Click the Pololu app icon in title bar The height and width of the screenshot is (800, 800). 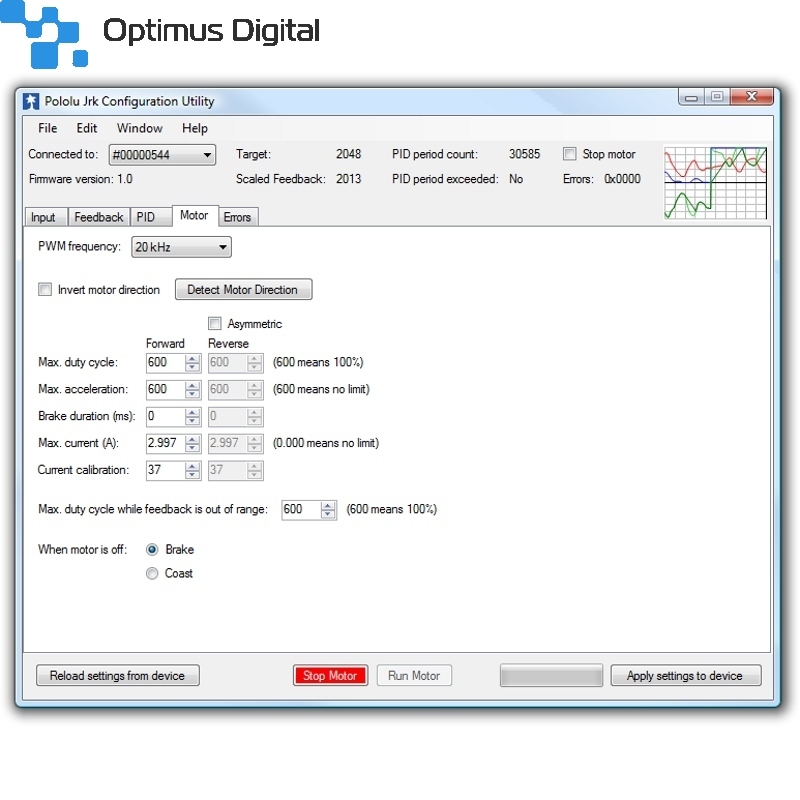pyautogui.click(x=31, y=101)
